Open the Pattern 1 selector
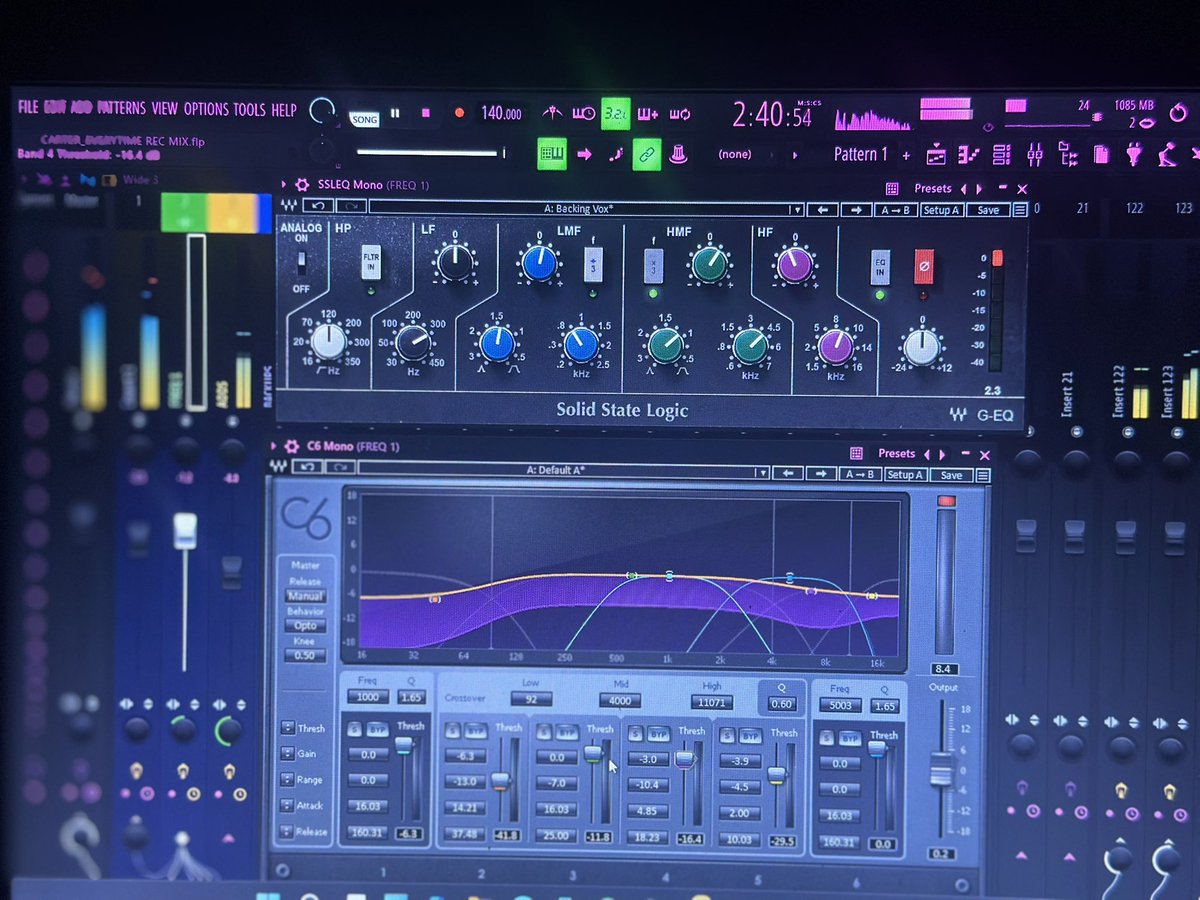Image resolution: width=1200 pixels, height=900 pixels. coord(861,154)
